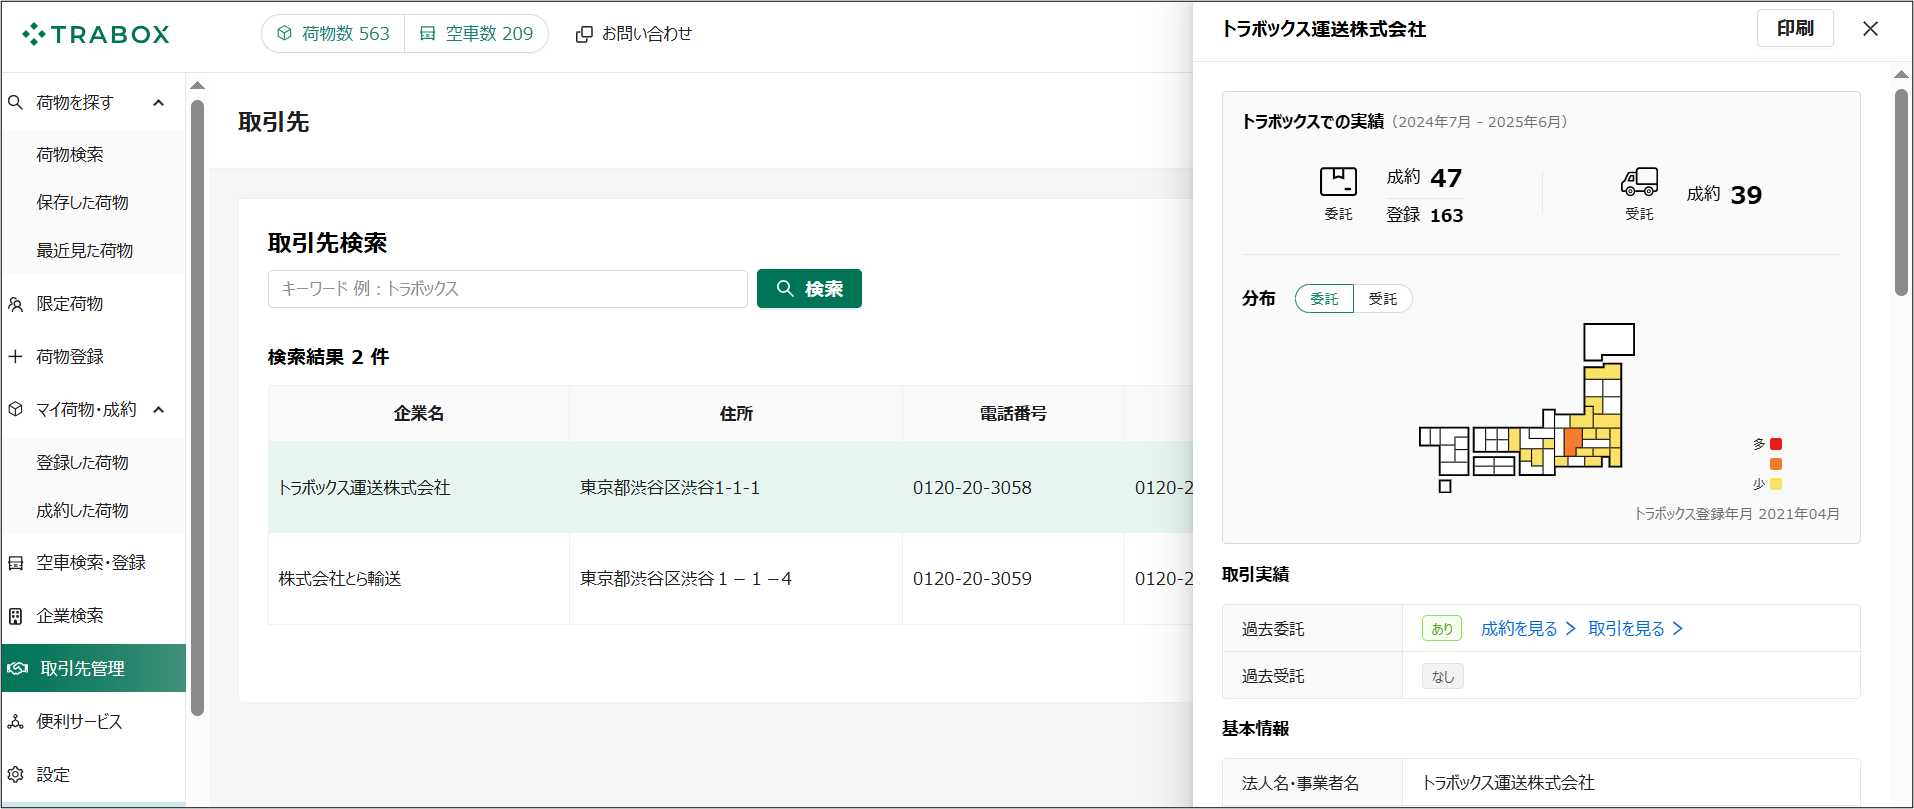Click the 電話番号 column header
Screen dimensions: 1914x809
[x=1013, y=414]
